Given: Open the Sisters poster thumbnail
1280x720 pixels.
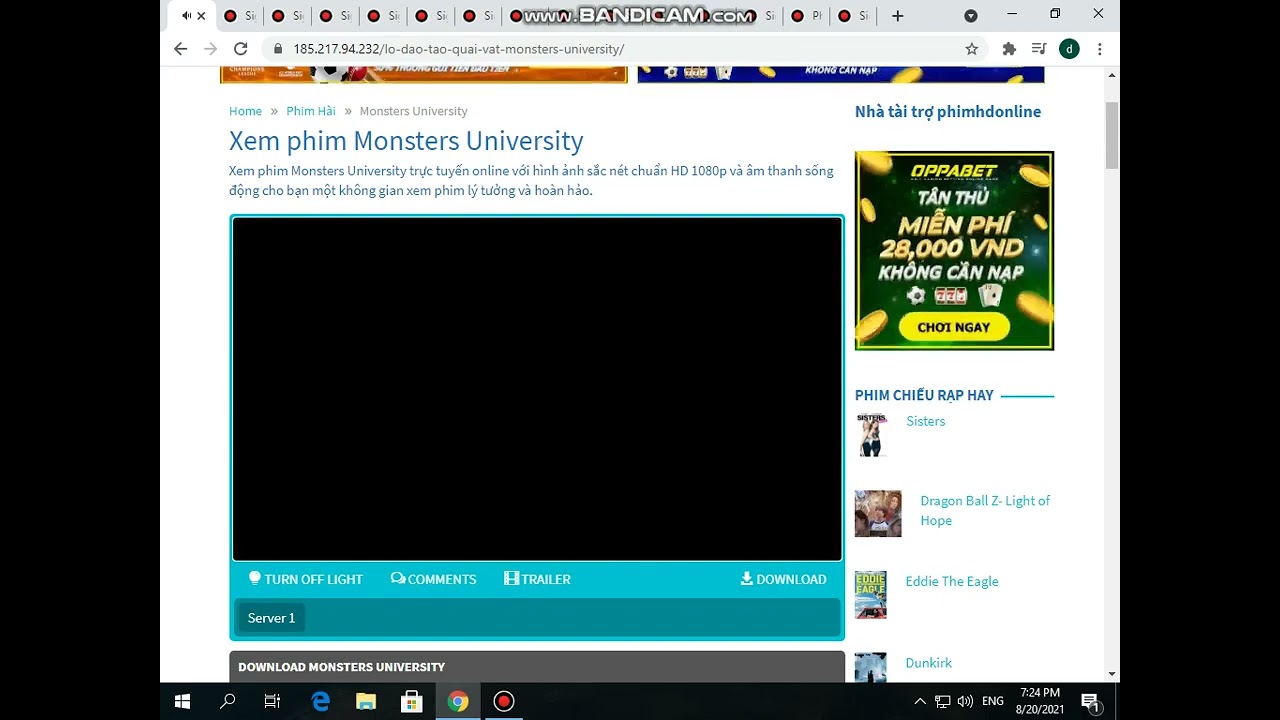Looking at the screenshot, I should point(871,435).
